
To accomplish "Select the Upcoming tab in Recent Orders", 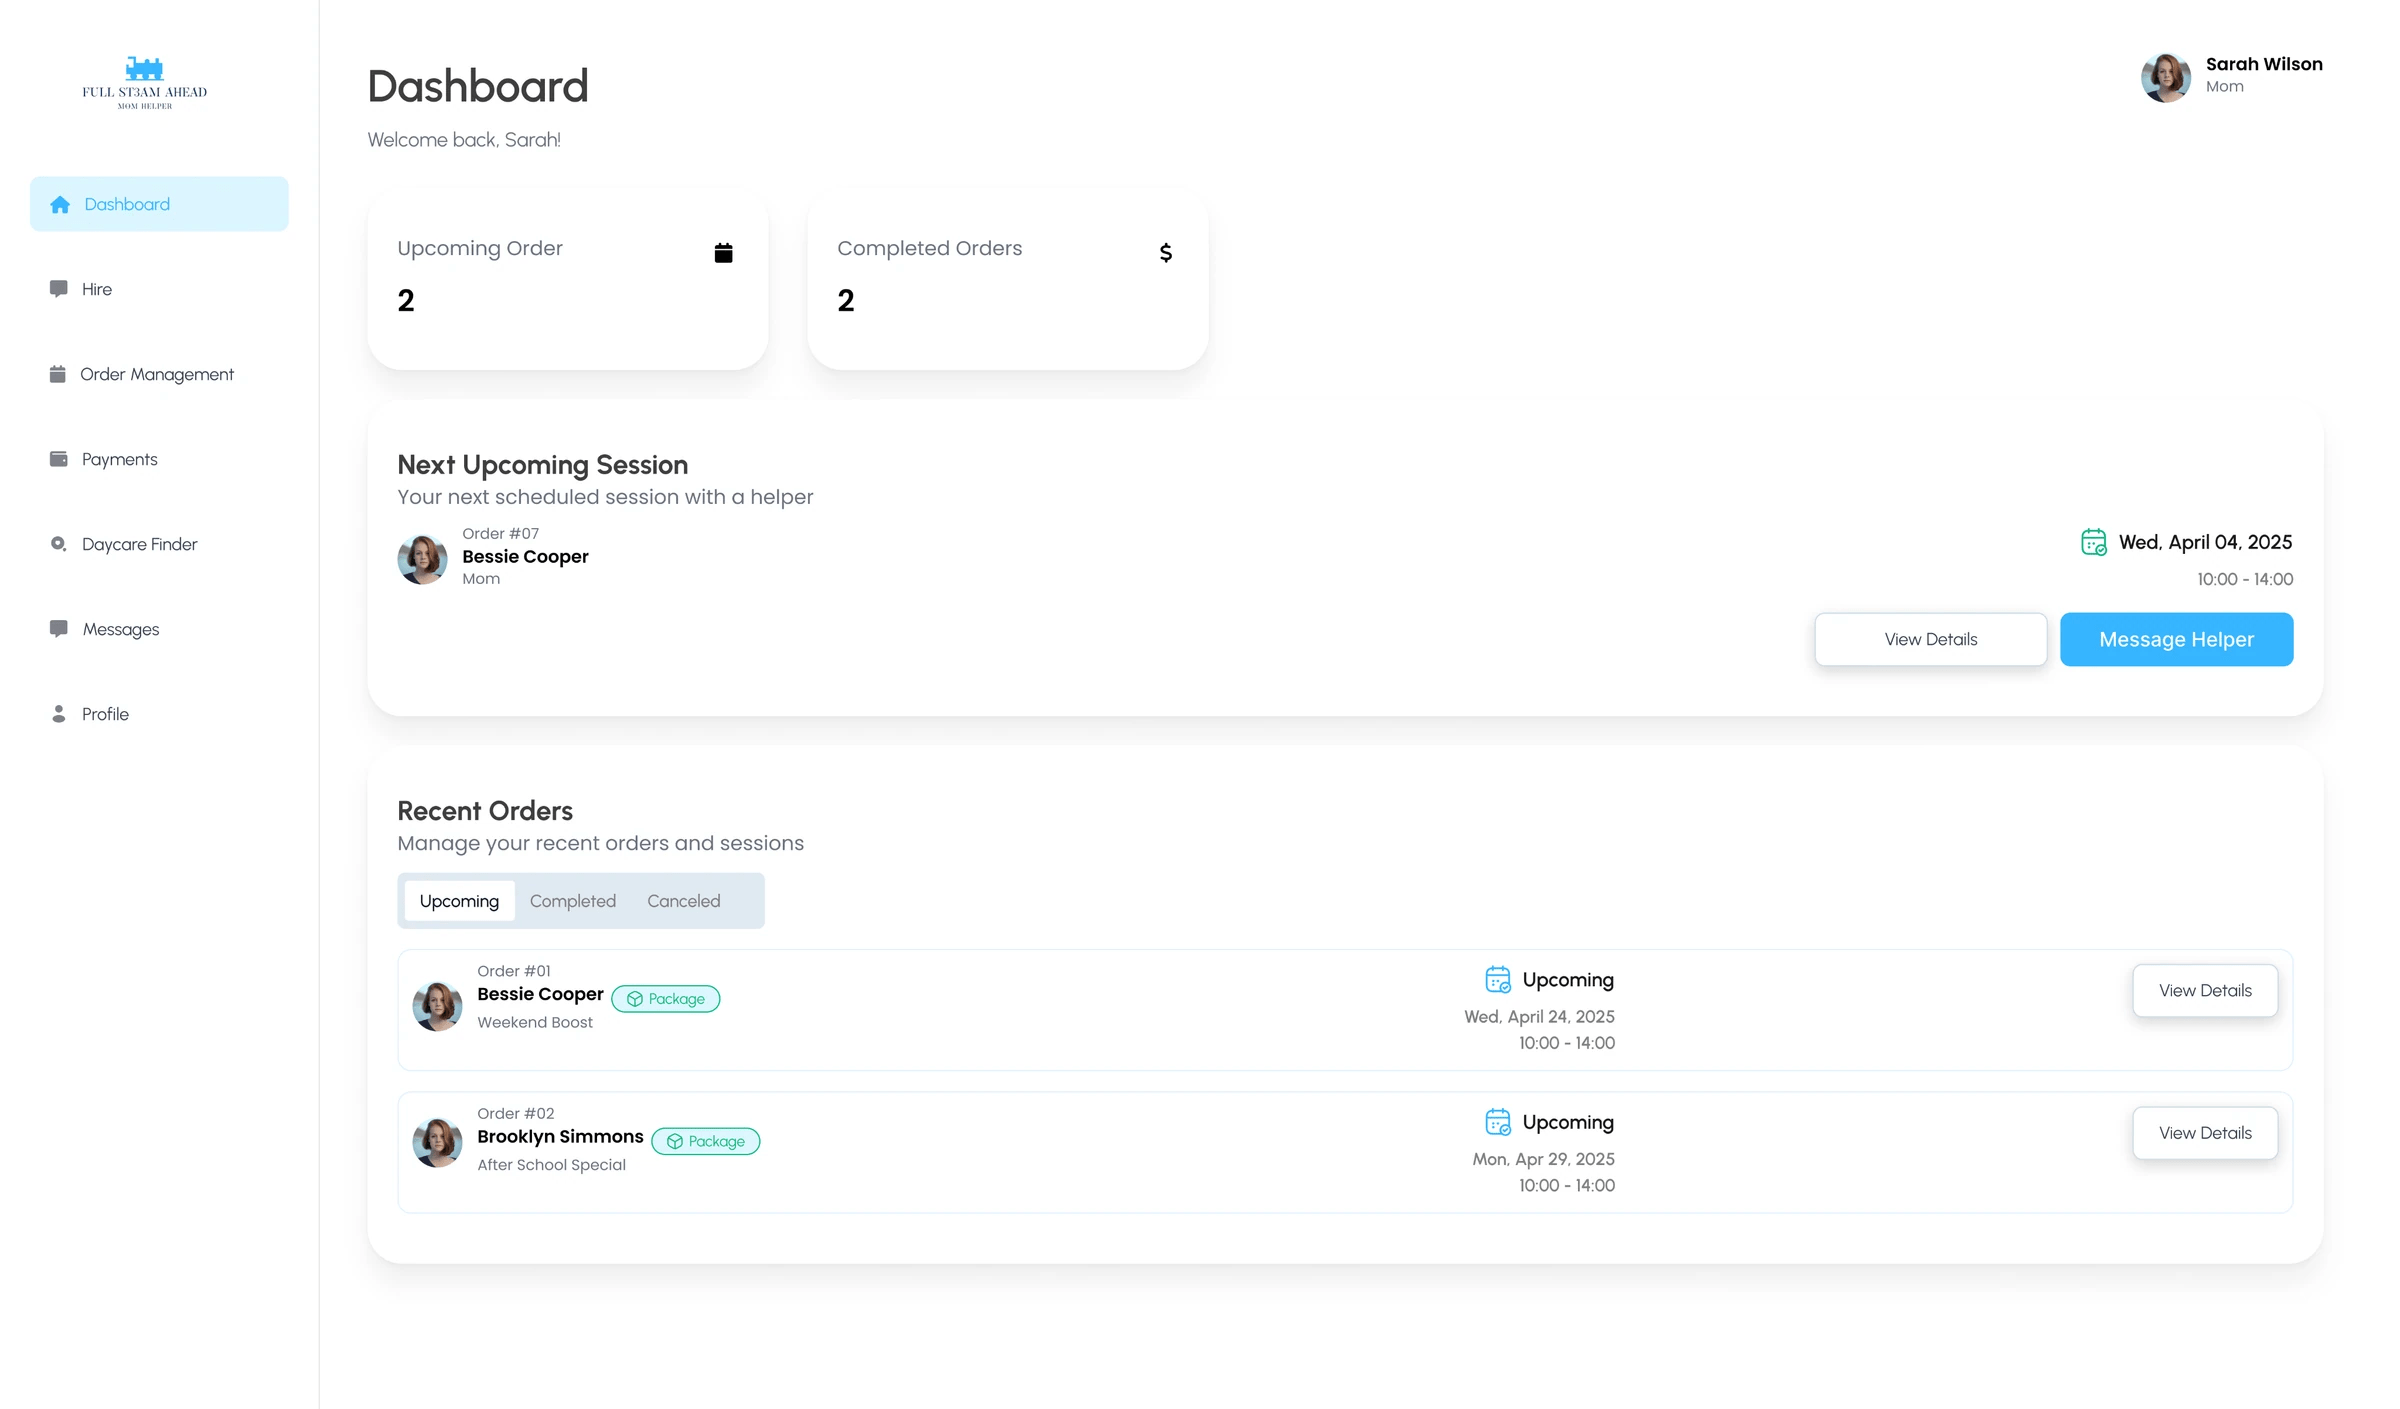I will pos(459,901).
